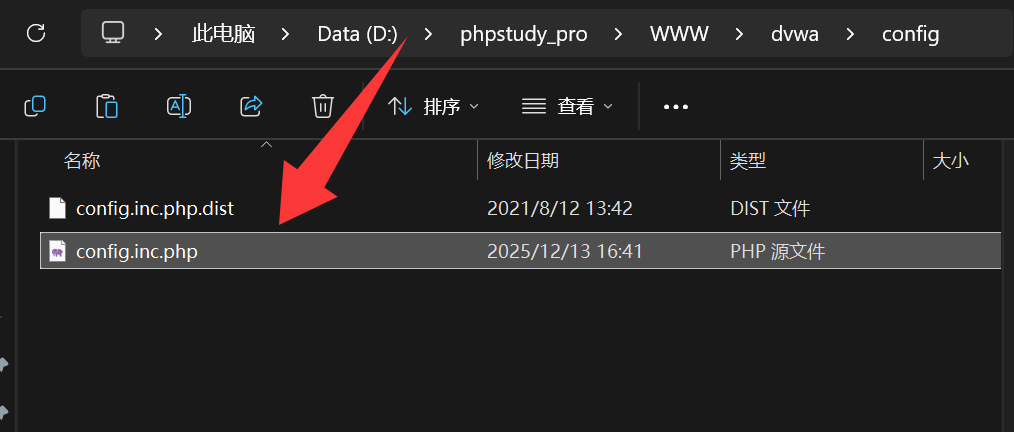Click the Rename icon in the toolbar
This screenshot has width=1014, height=432.
tap(178, 106)
